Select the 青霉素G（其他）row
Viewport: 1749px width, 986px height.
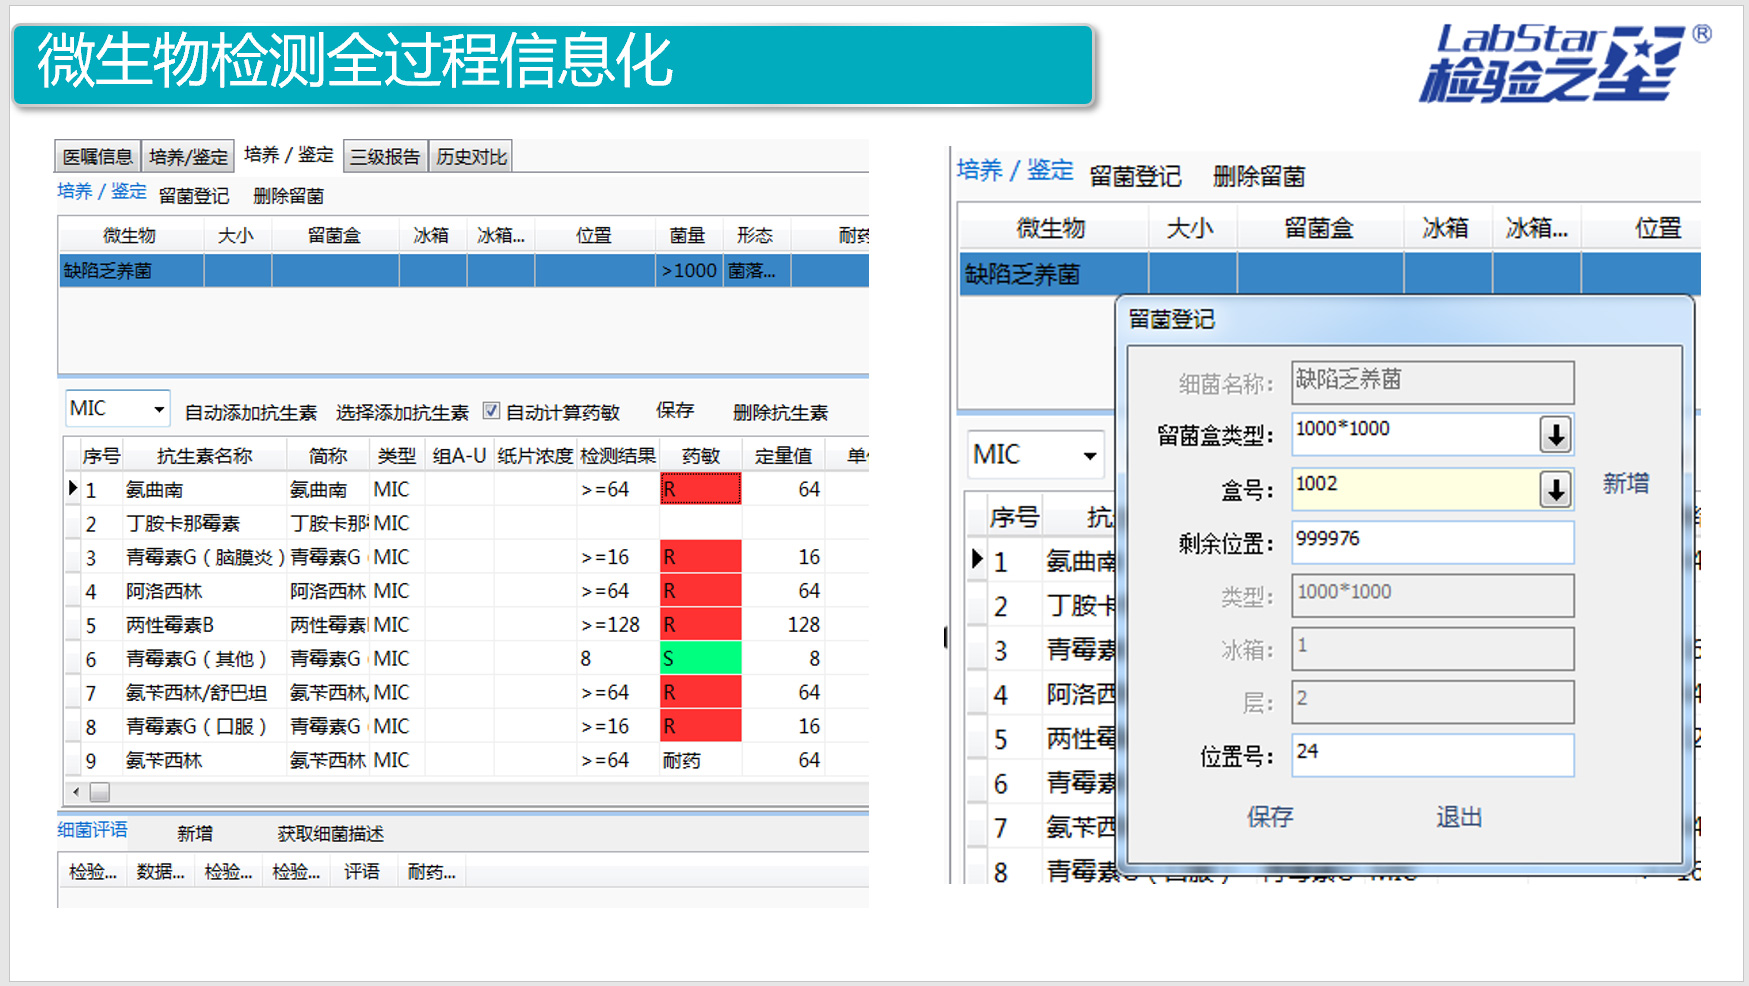tap(466, 658)
